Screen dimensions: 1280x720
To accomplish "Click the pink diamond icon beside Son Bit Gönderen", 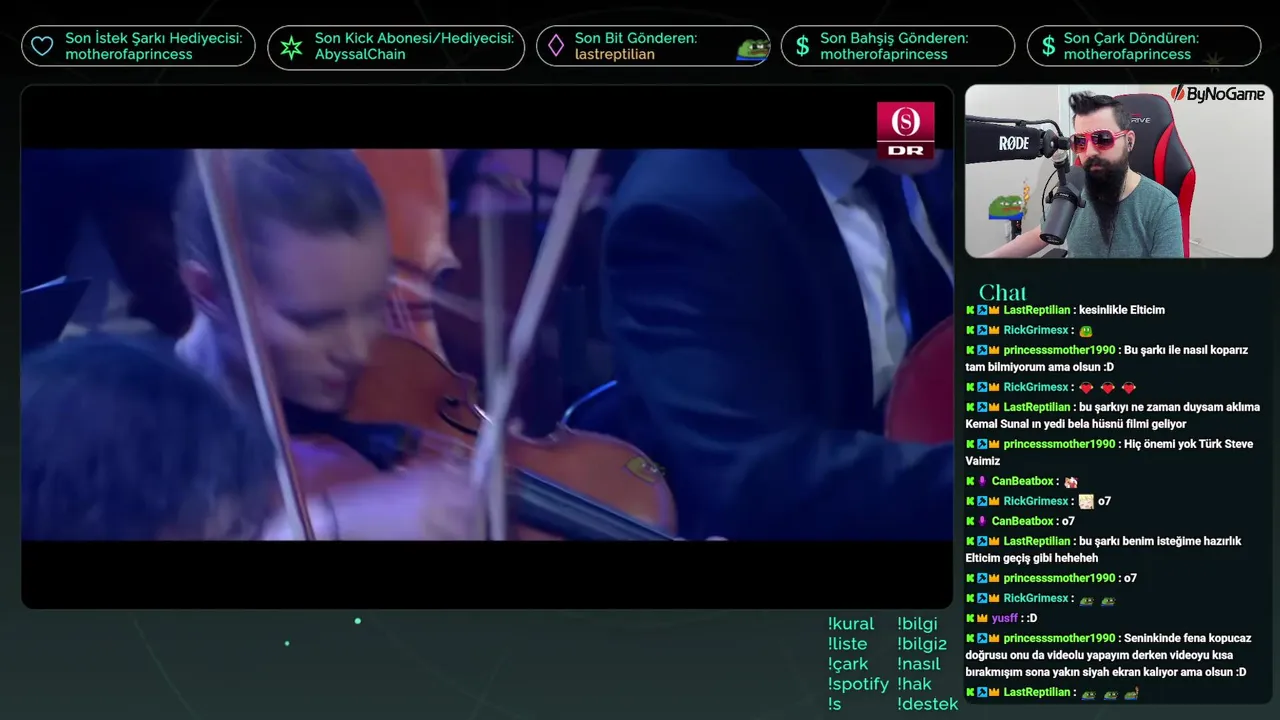I will pyautogui.click(x=555, y=46).
